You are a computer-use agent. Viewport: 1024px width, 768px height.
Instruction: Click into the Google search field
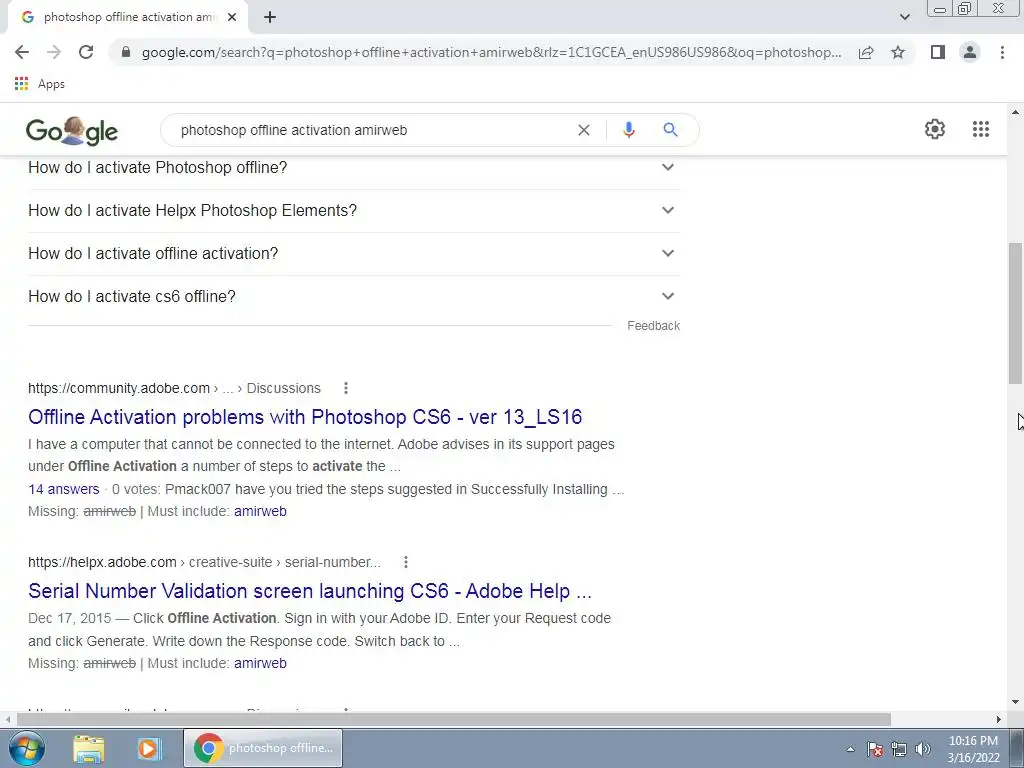point(372,130)
